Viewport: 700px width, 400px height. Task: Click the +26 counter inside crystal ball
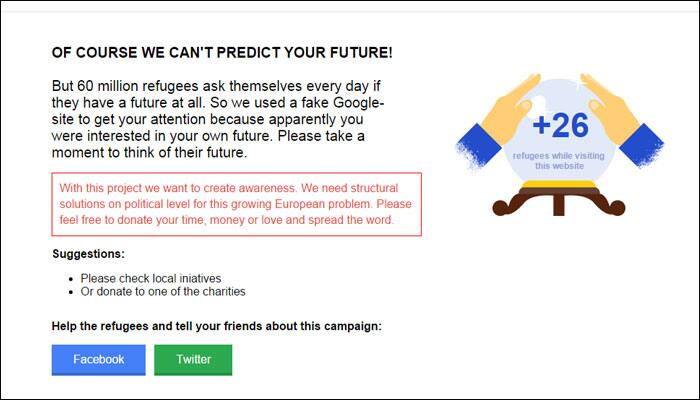point(560,125)
